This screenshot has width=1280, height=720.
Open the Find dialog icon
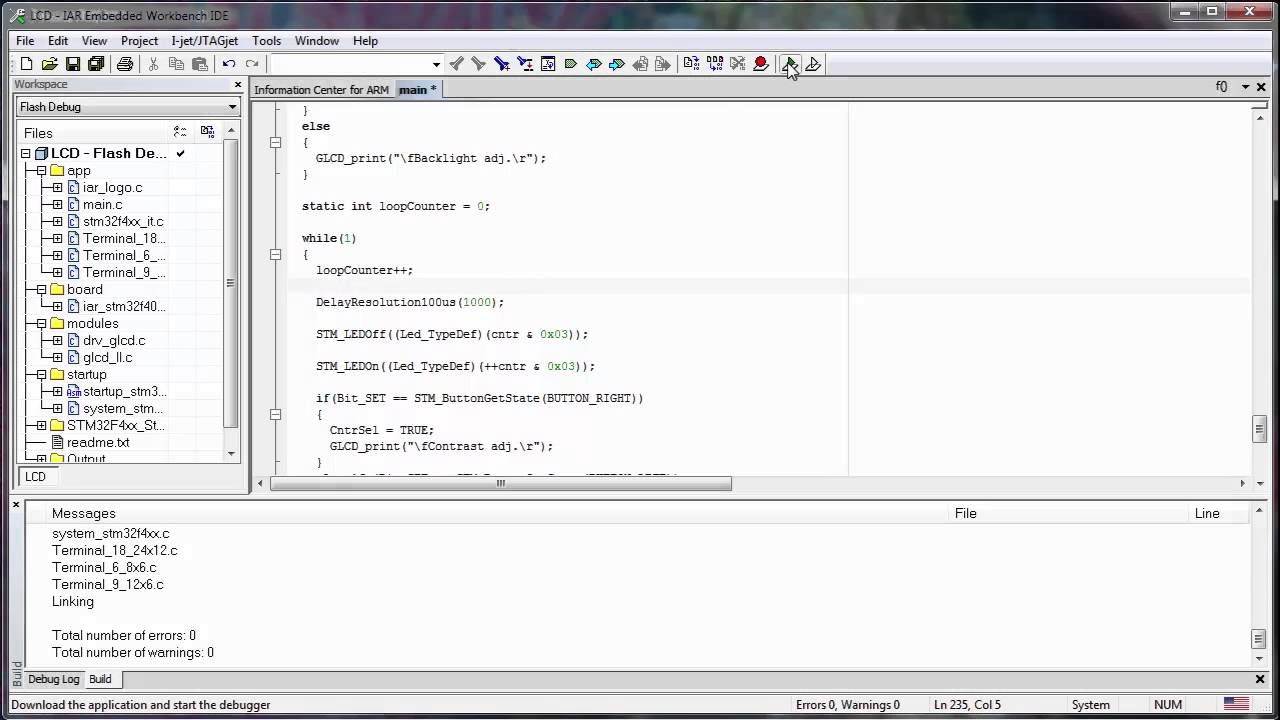pos(502,64)
